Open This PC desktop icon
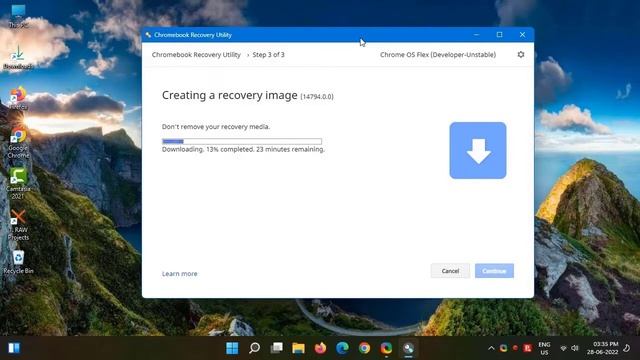640x360 pixels. coord(18,16)
